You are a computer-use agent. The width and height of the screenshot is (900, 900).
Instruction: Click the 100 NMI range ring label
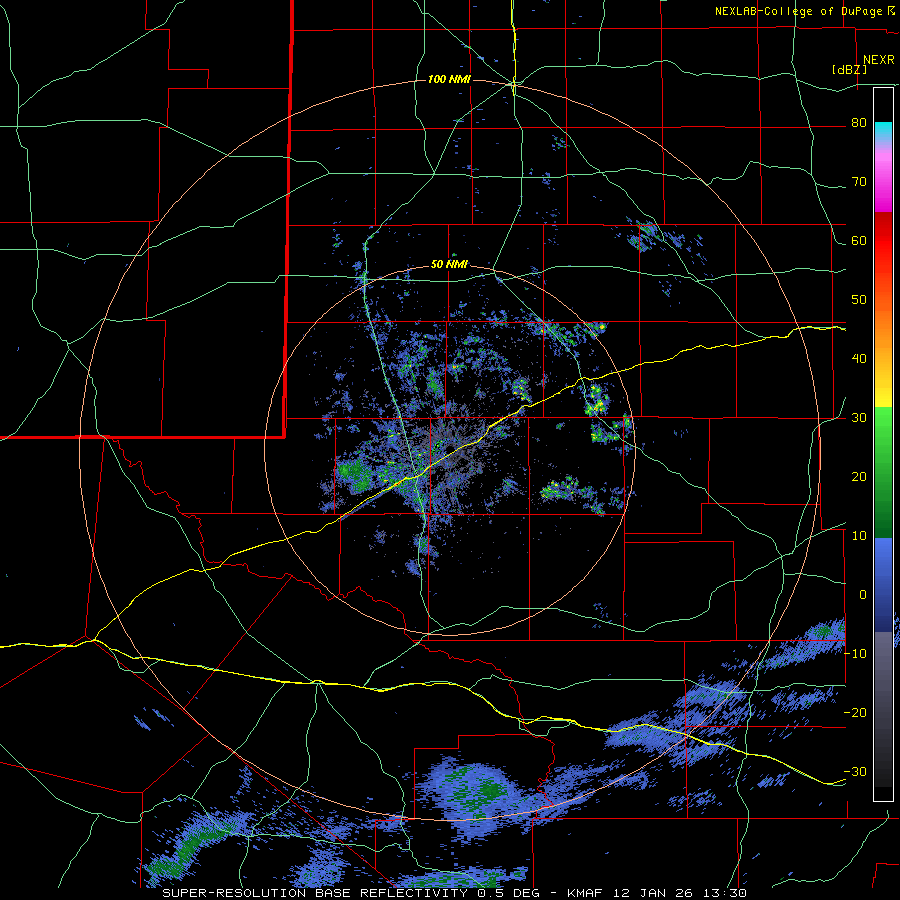coord(449,79)
